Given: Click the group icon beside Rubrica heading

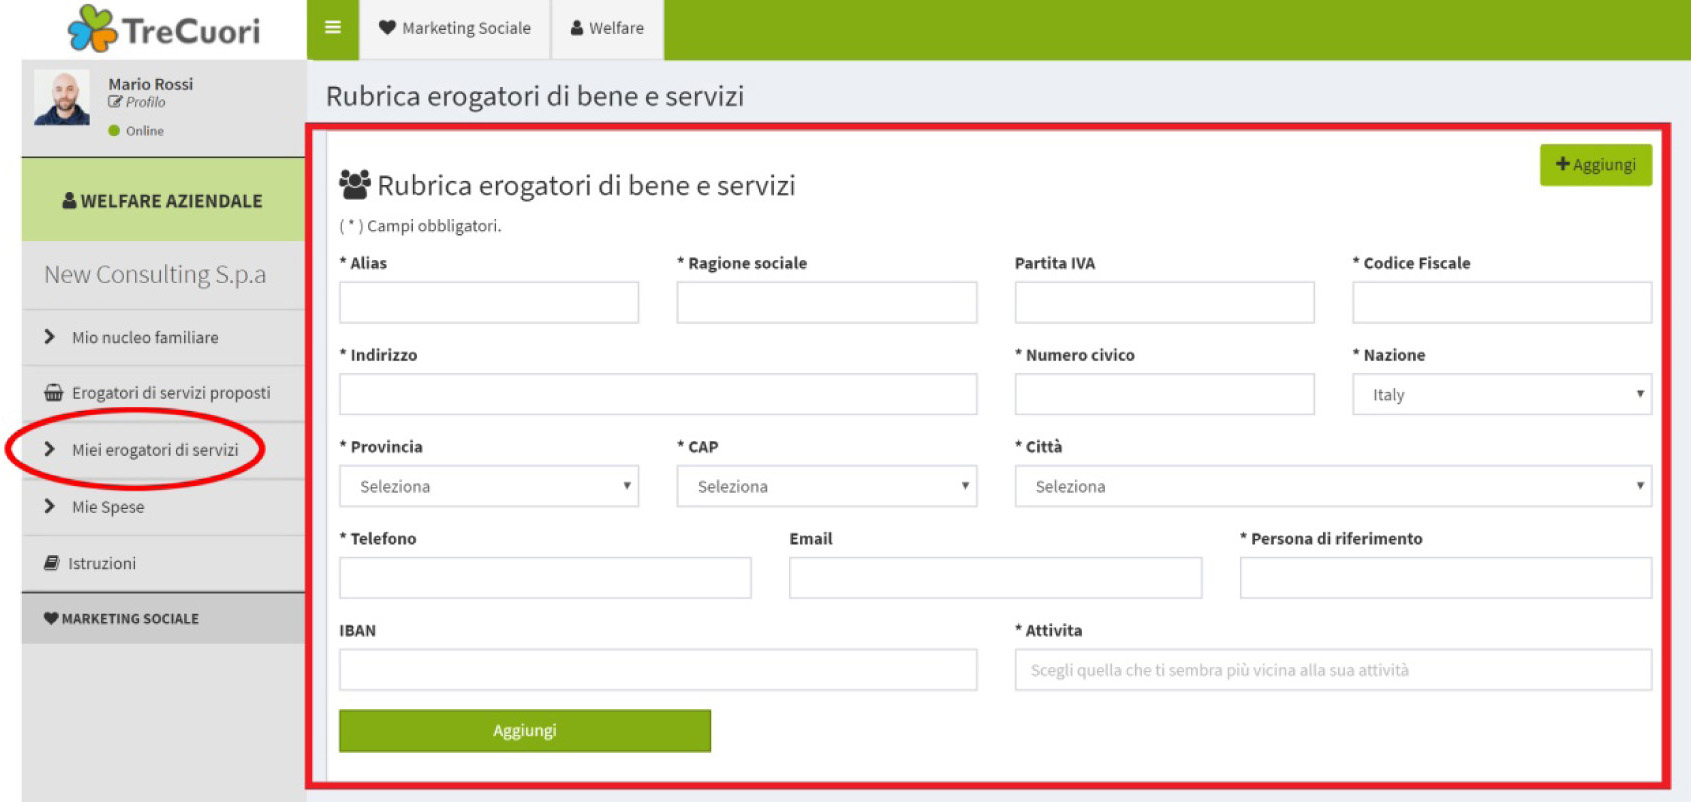Looking at the screenshot, I should point(354,184).
